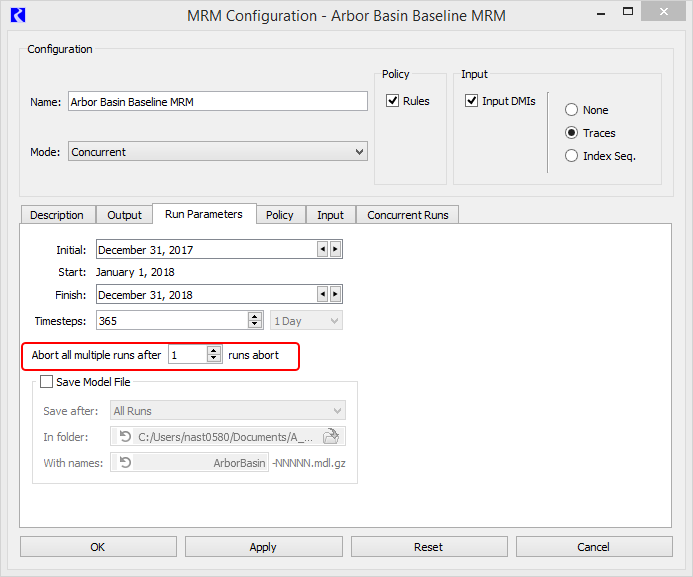This screenshot has height=577, width=693.
Task: Click the next arrow on Finish date
Action: 335,294
